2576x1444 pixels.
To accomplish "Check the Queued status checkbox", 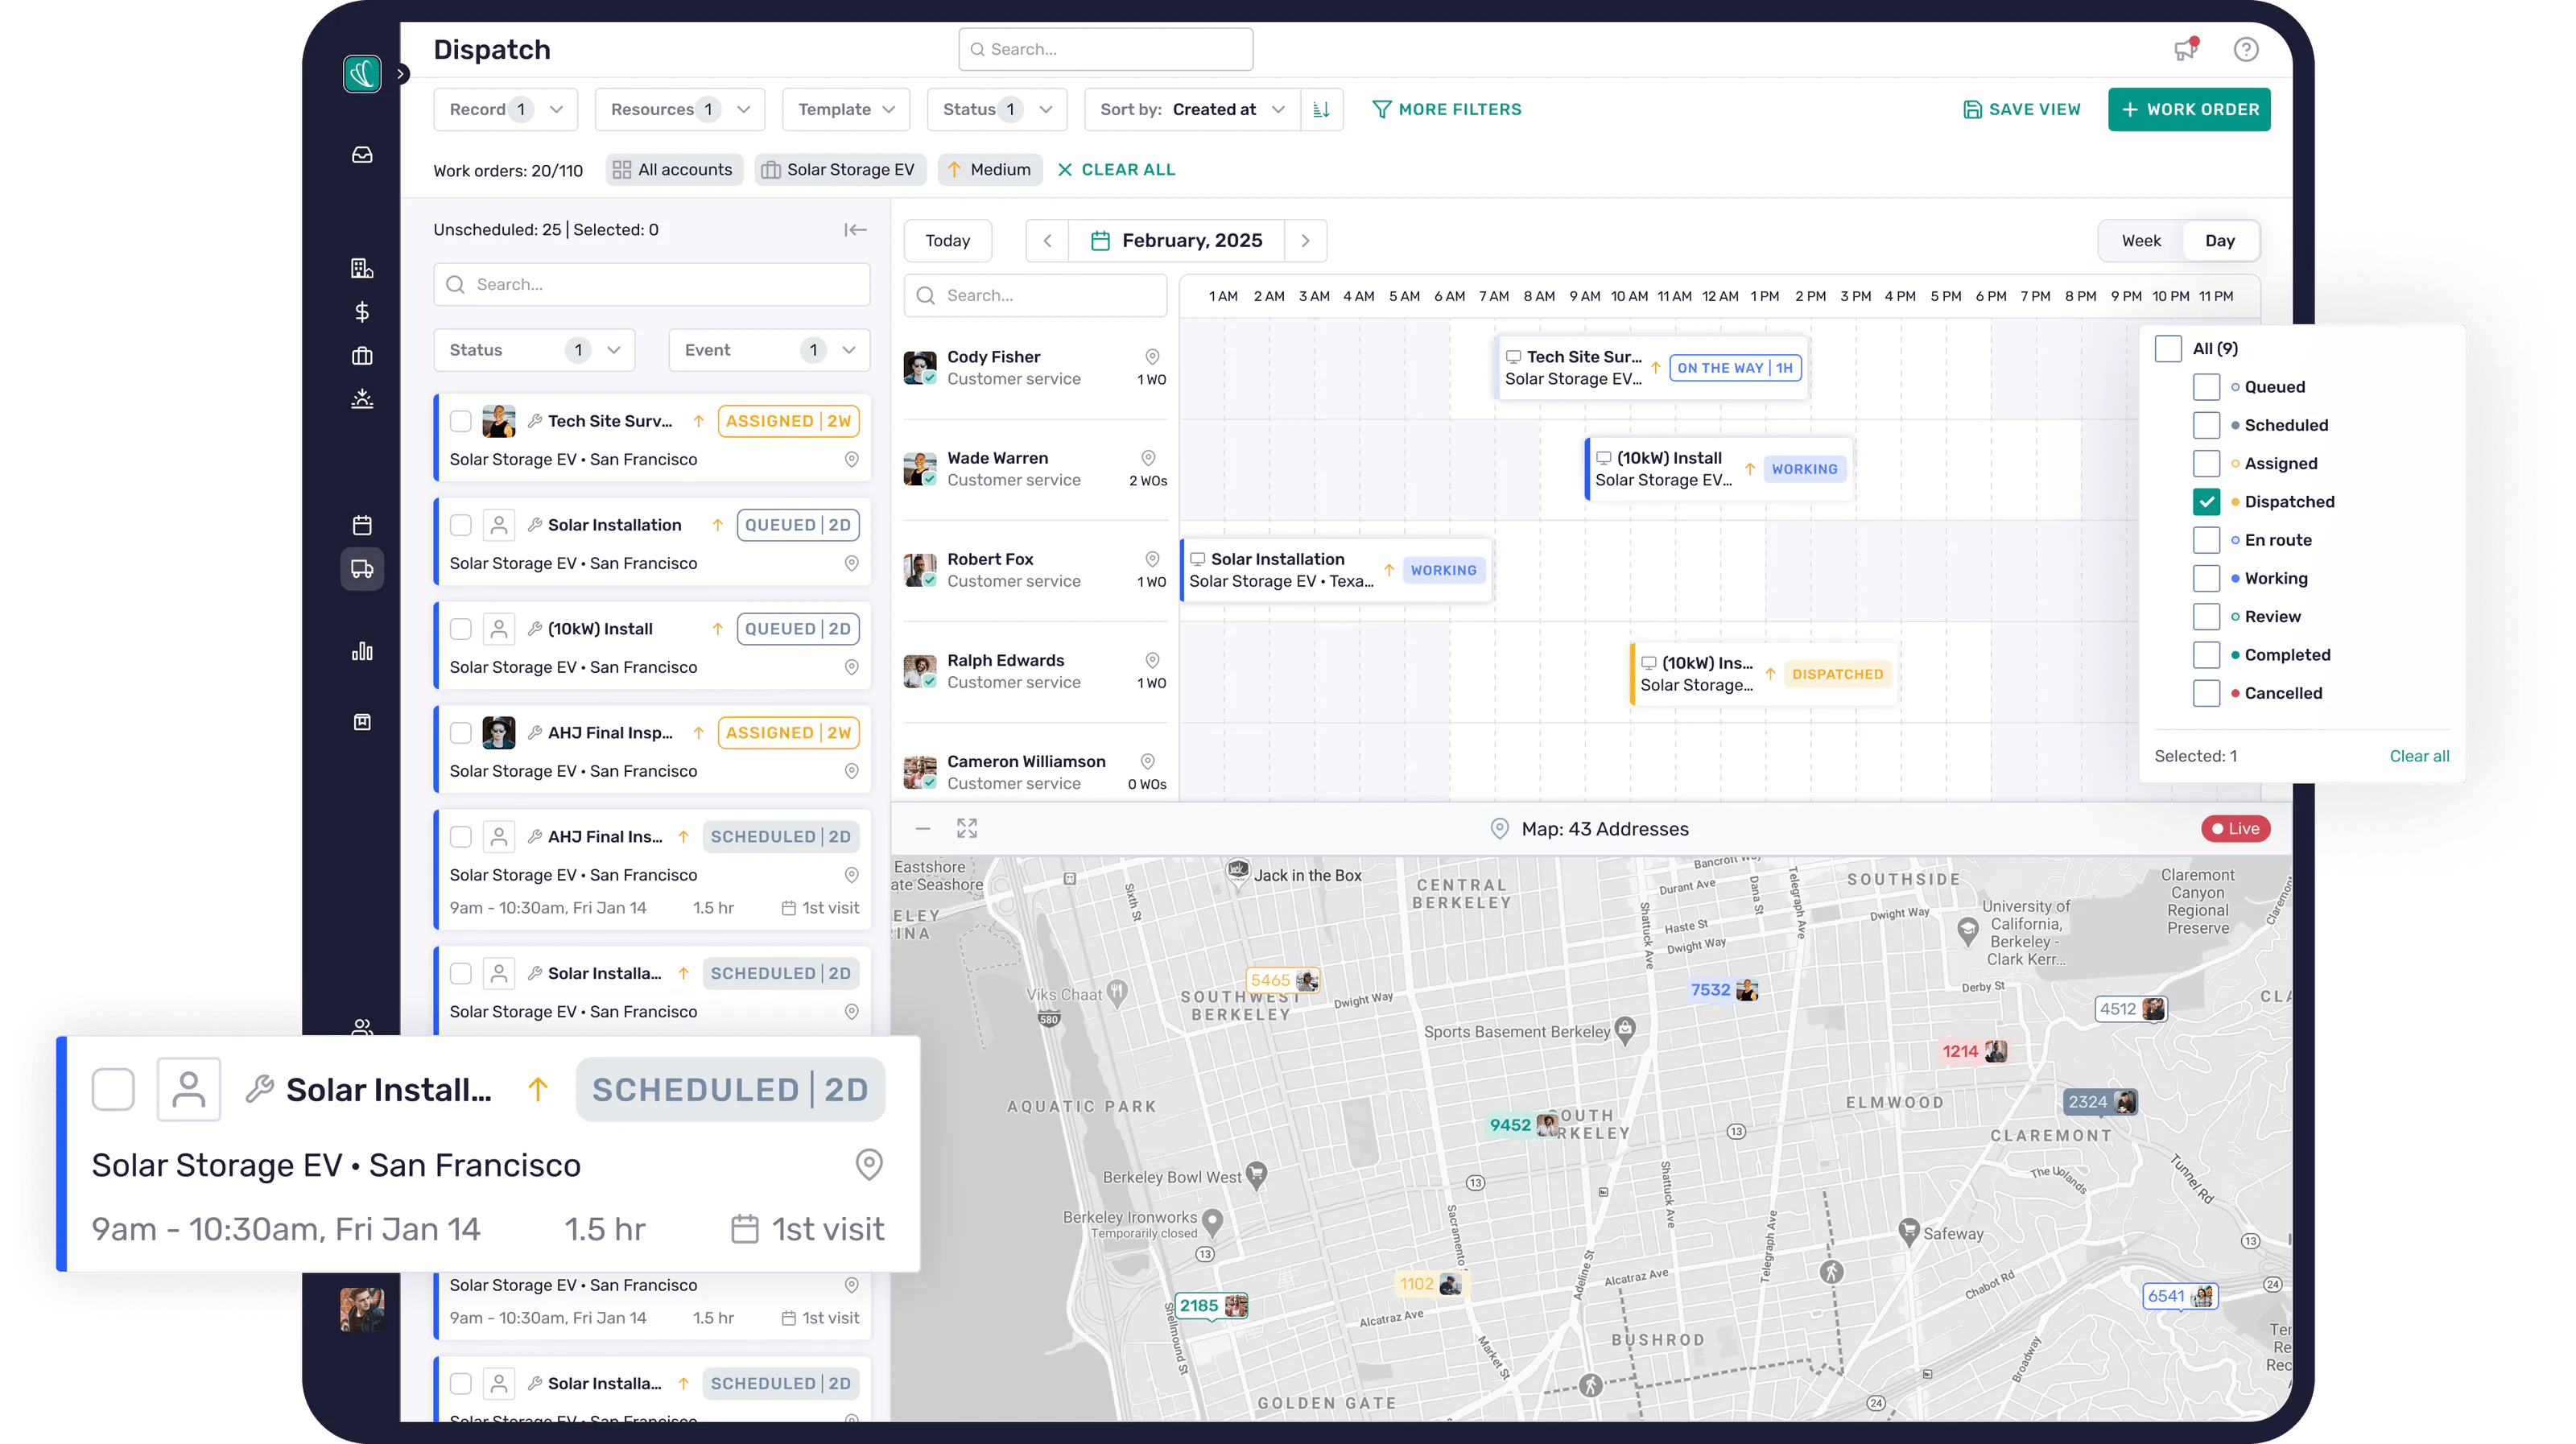I will pyautogui.click(x=2206, y=387).
